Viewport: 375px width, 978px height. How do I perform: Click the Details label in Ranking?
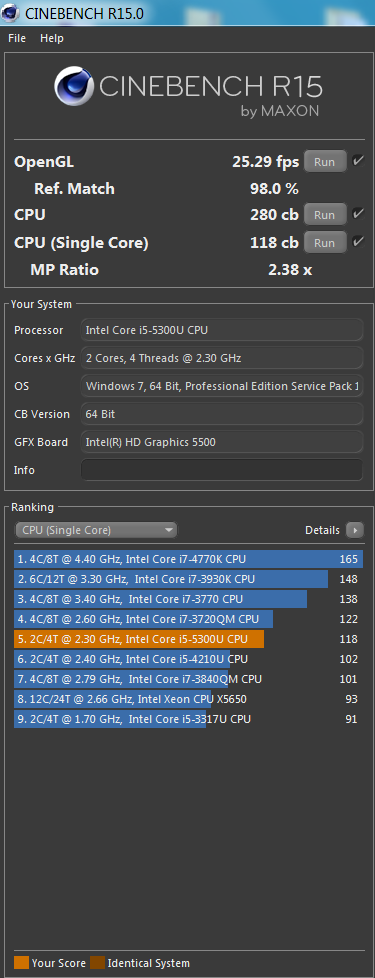click(322, 530)
